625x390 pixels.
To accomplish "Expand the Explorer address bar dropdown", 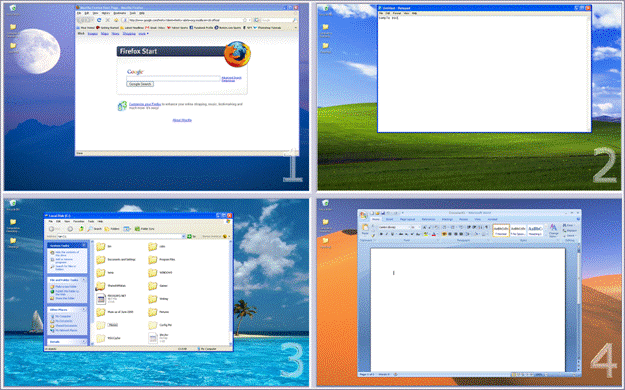I will tap(183, 236).
